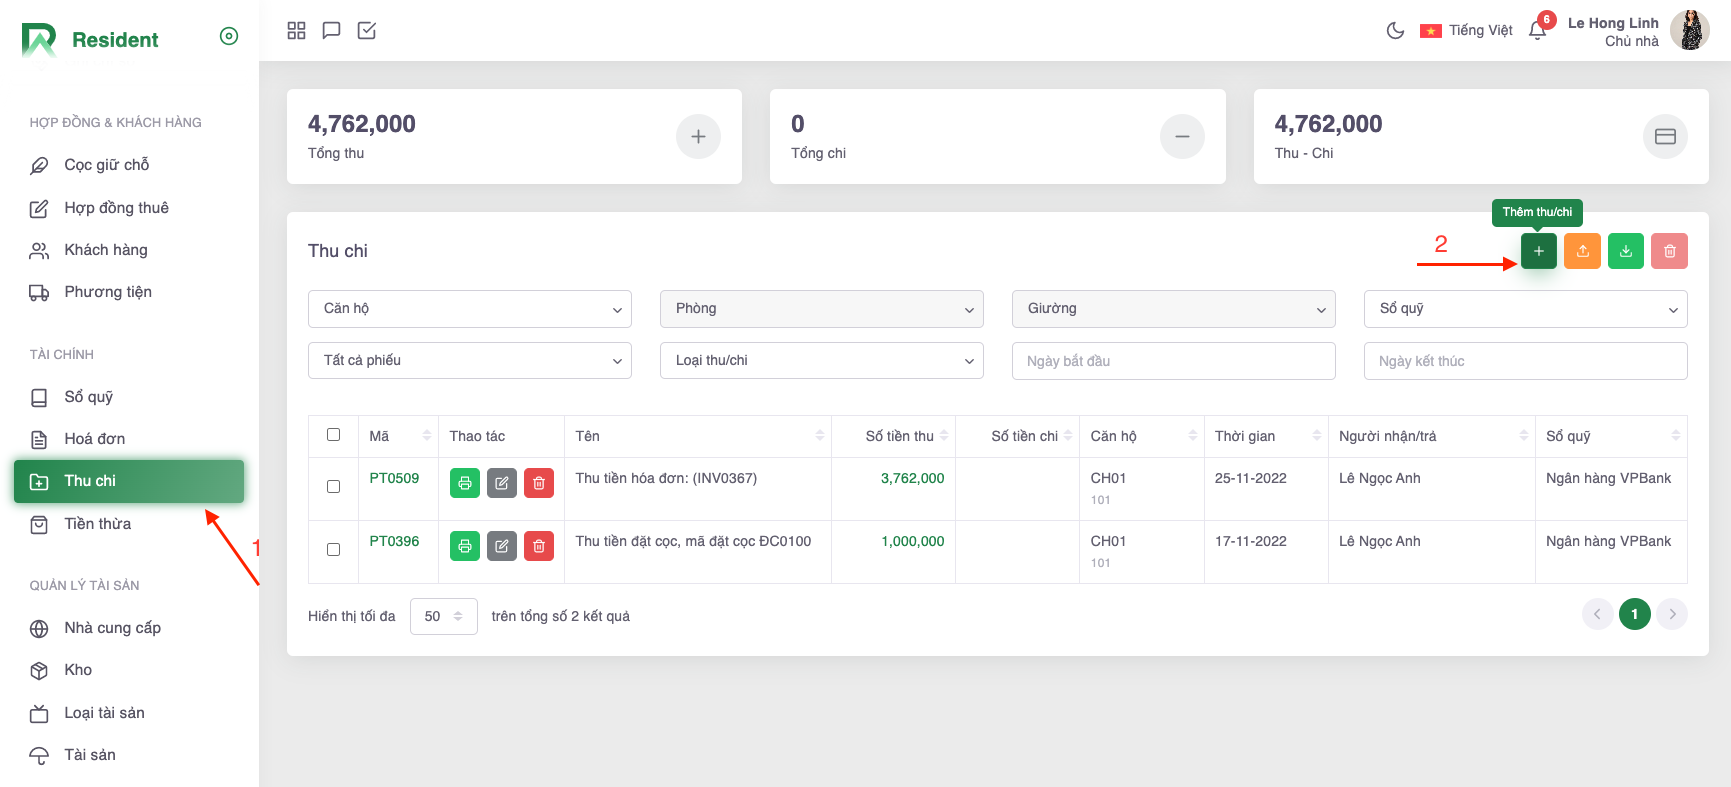Print receipt PT0509 with printer icon
1731x787 pixels.
click(464, 483)
